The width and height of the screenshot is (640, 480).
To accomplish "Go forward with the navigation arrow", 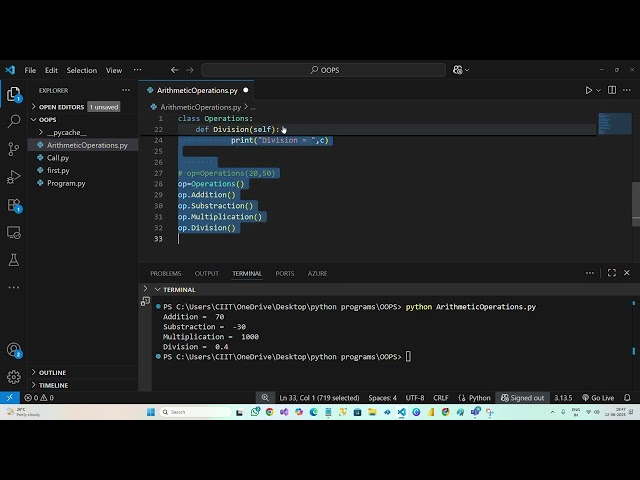I will [x=190, y=70].
